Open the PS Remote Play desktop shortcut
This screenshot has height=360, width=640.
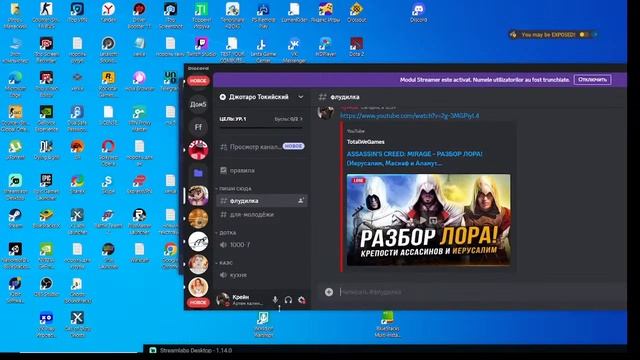(x=263, y=15)
